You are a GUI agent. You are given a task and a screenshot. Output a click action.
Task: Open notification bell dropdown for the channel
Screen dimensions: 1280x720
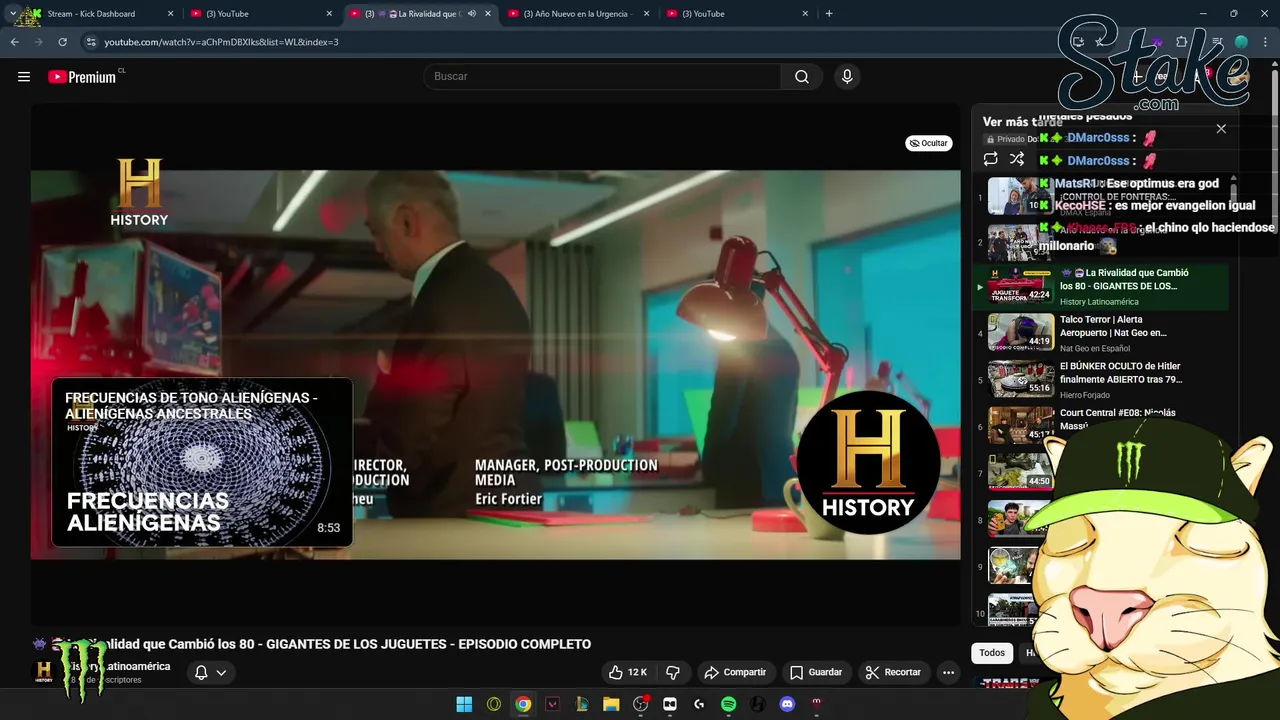pos(210,672)
